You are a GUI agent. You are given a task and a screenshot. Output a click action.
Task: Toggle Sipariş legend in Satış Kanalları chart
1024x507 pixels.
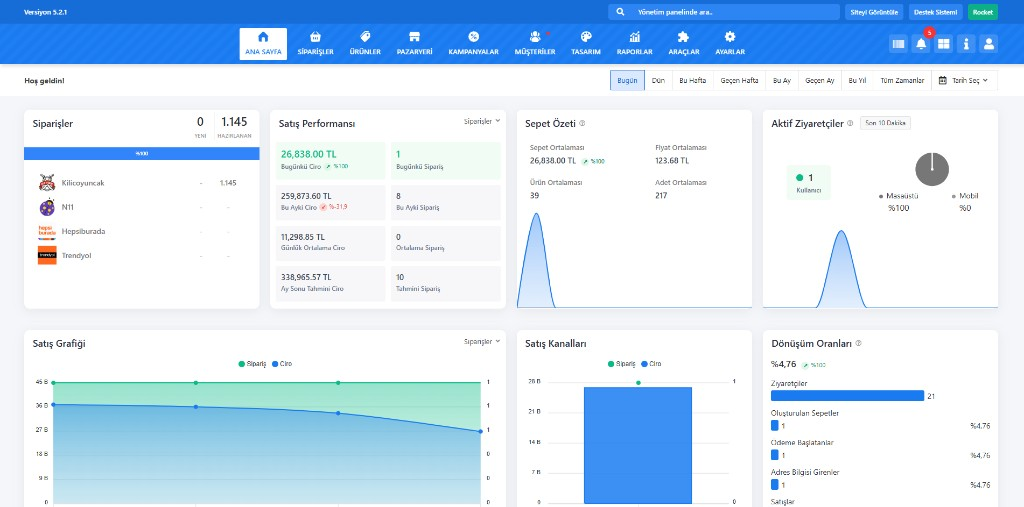pos(621,364)
